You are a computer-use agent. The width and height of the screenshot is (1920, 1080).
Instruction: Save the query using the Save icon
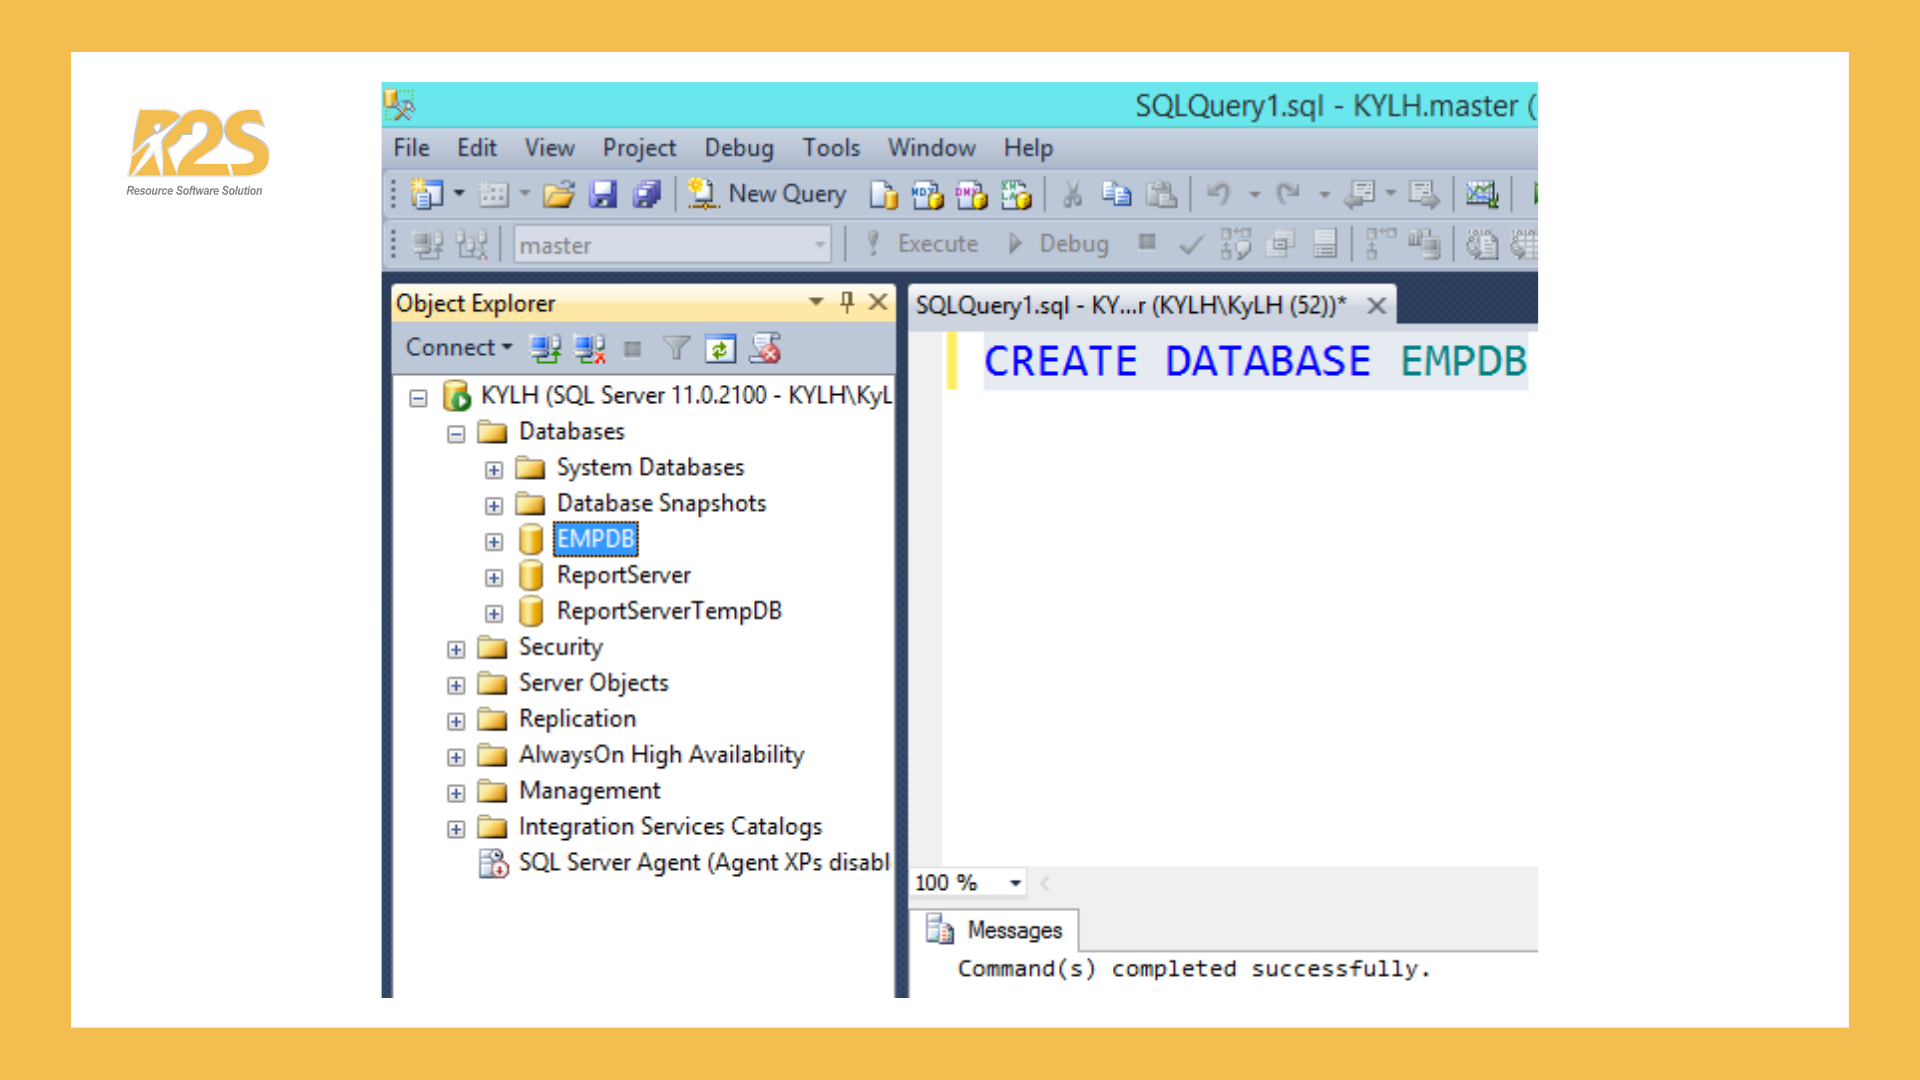click(604, 194)
